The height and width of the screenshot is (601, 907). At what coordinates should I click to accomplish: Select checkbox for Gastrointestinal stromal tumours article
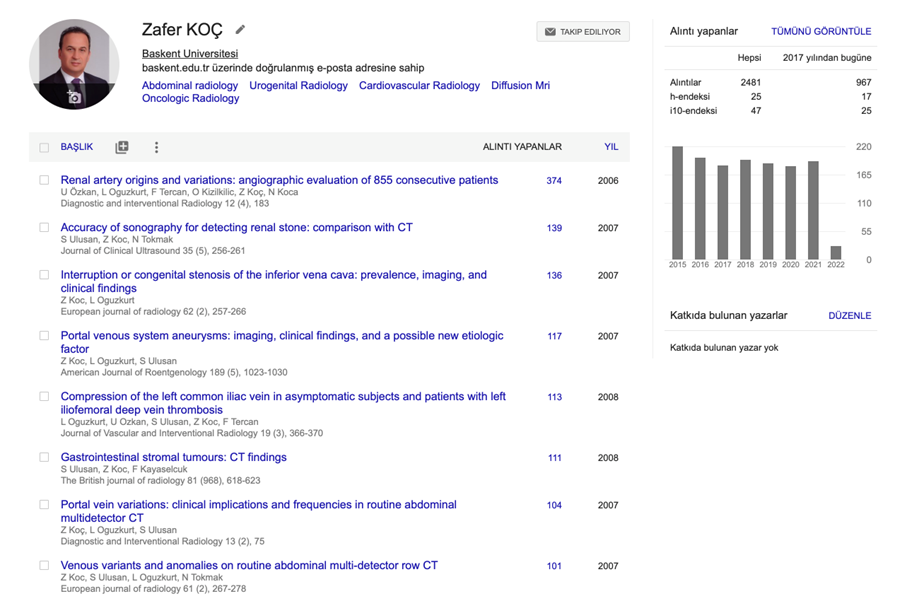click(x=44, y=458)
